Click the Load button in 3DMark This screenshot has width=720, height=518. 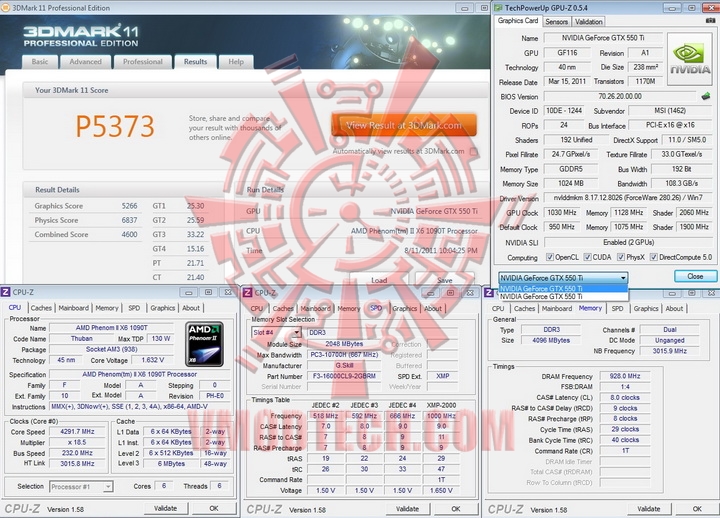379,280
